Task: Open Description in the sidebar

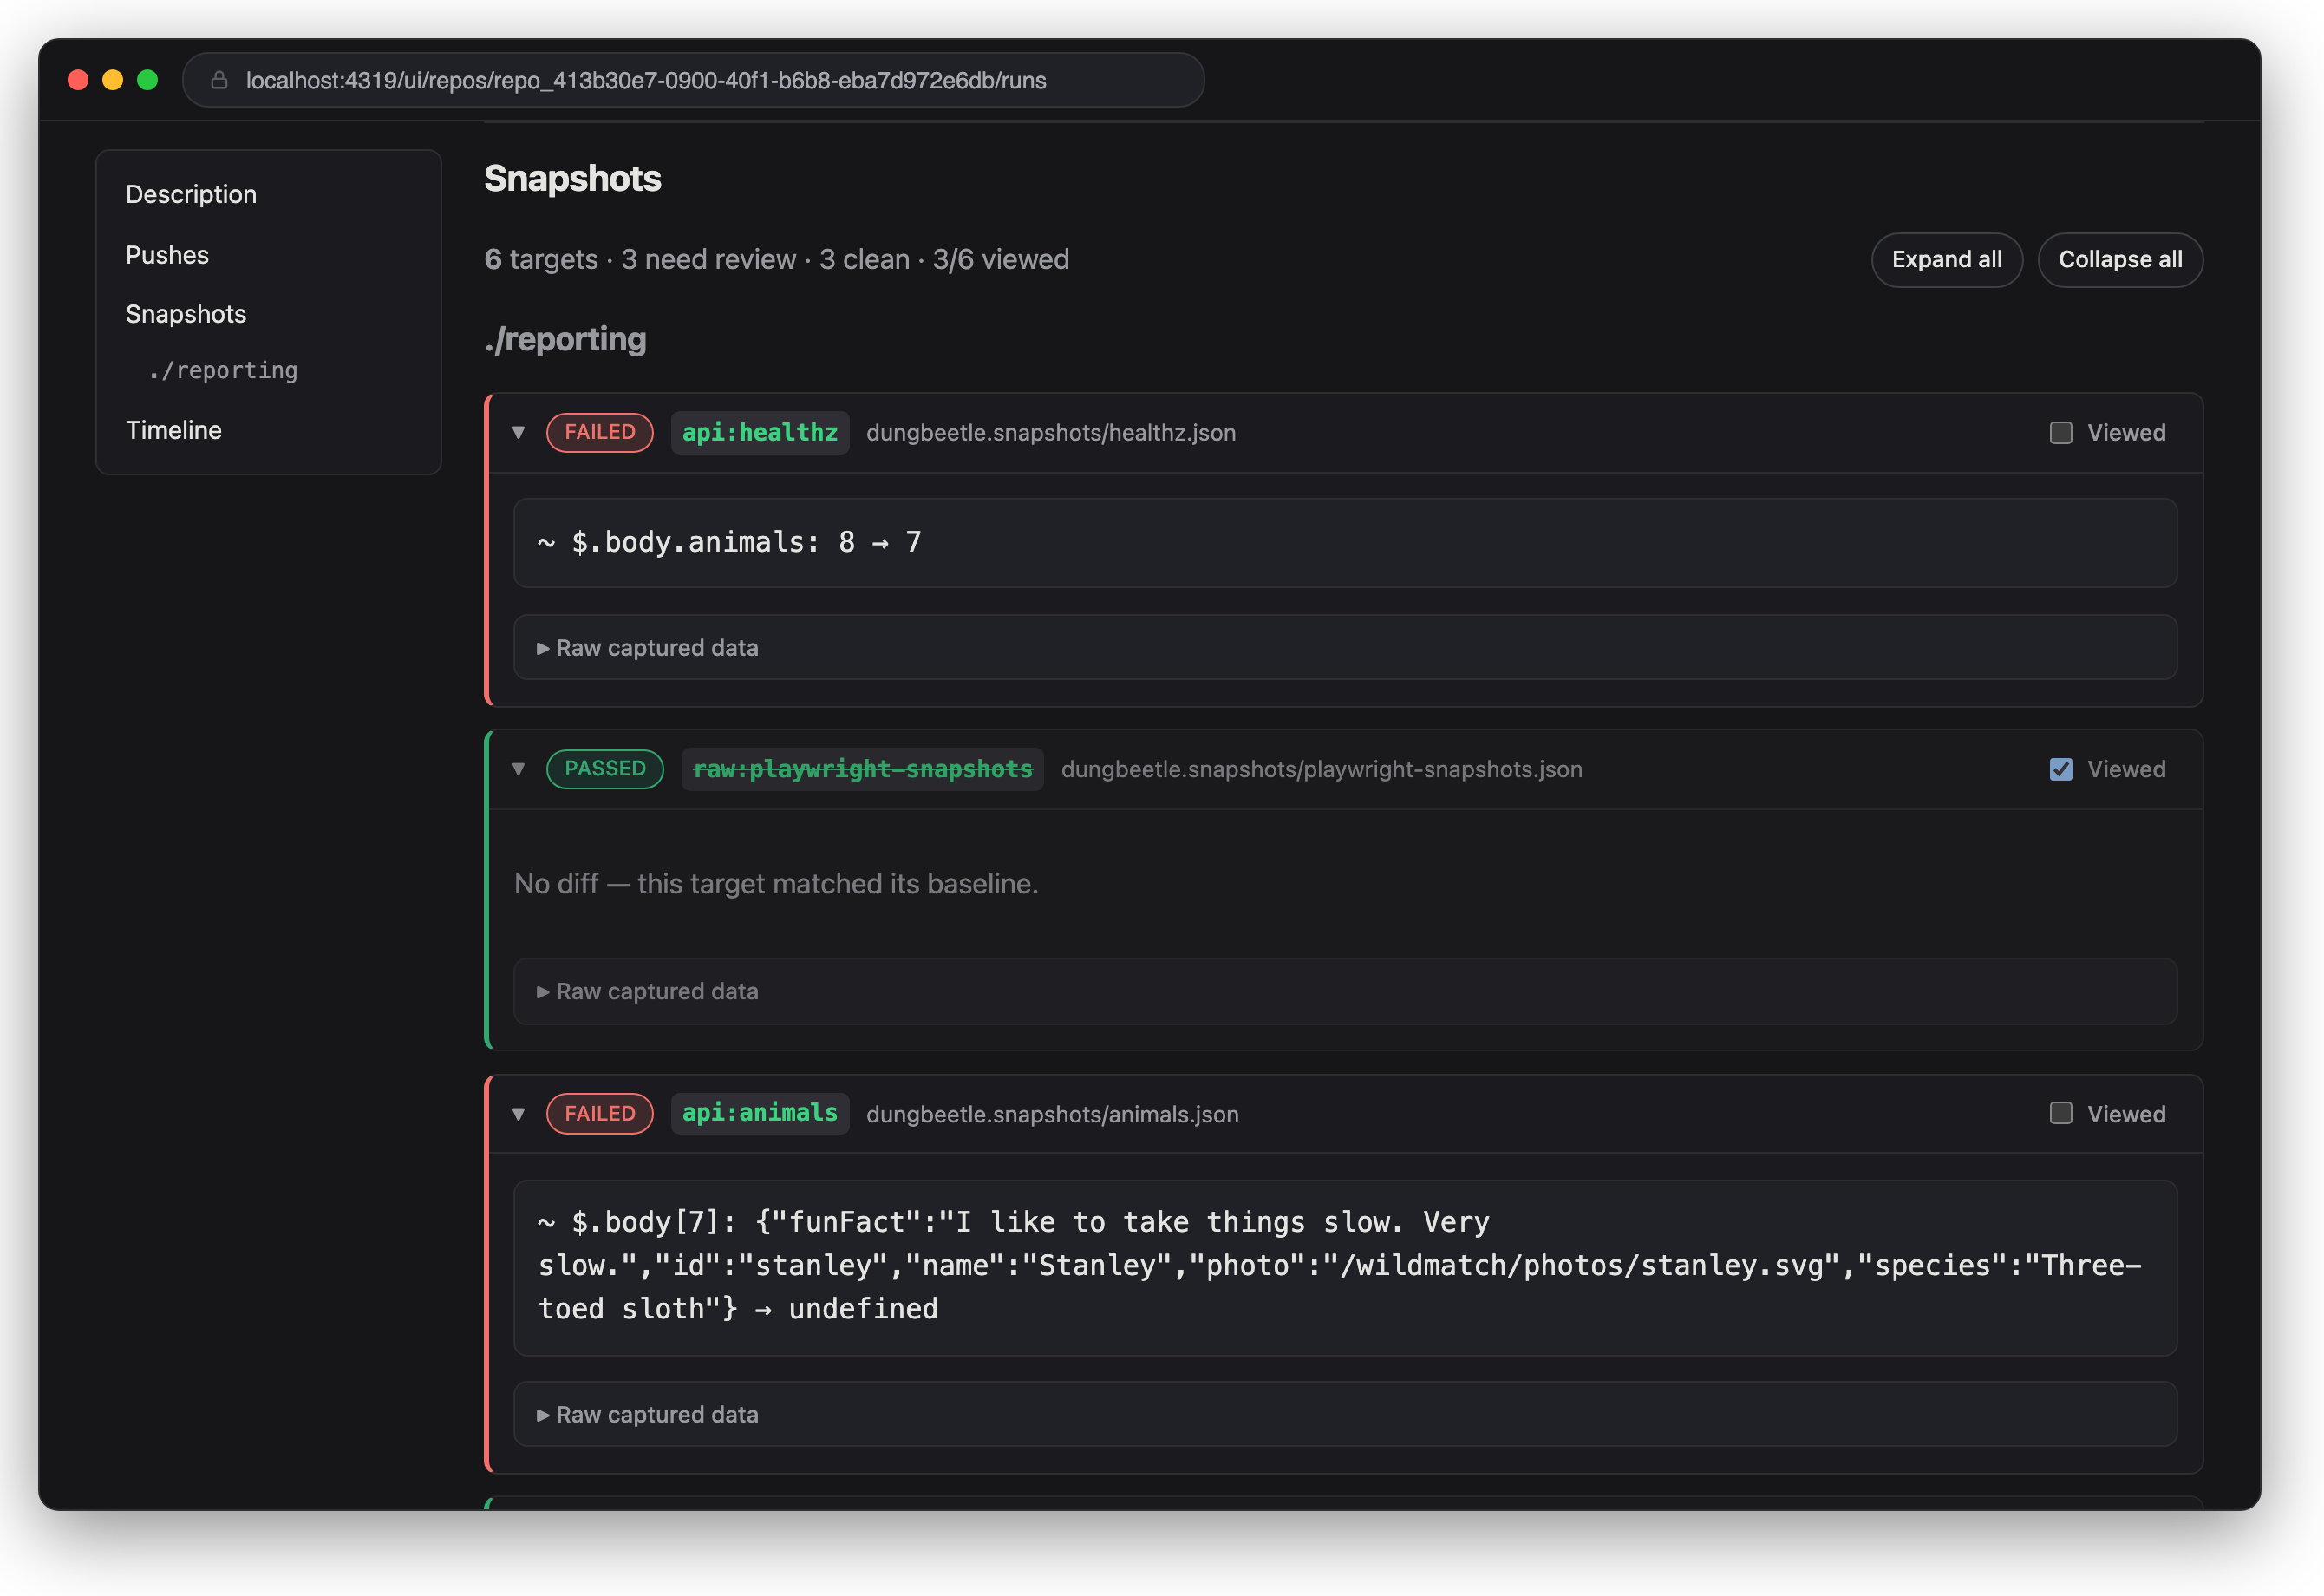Action: coord(191,194)
